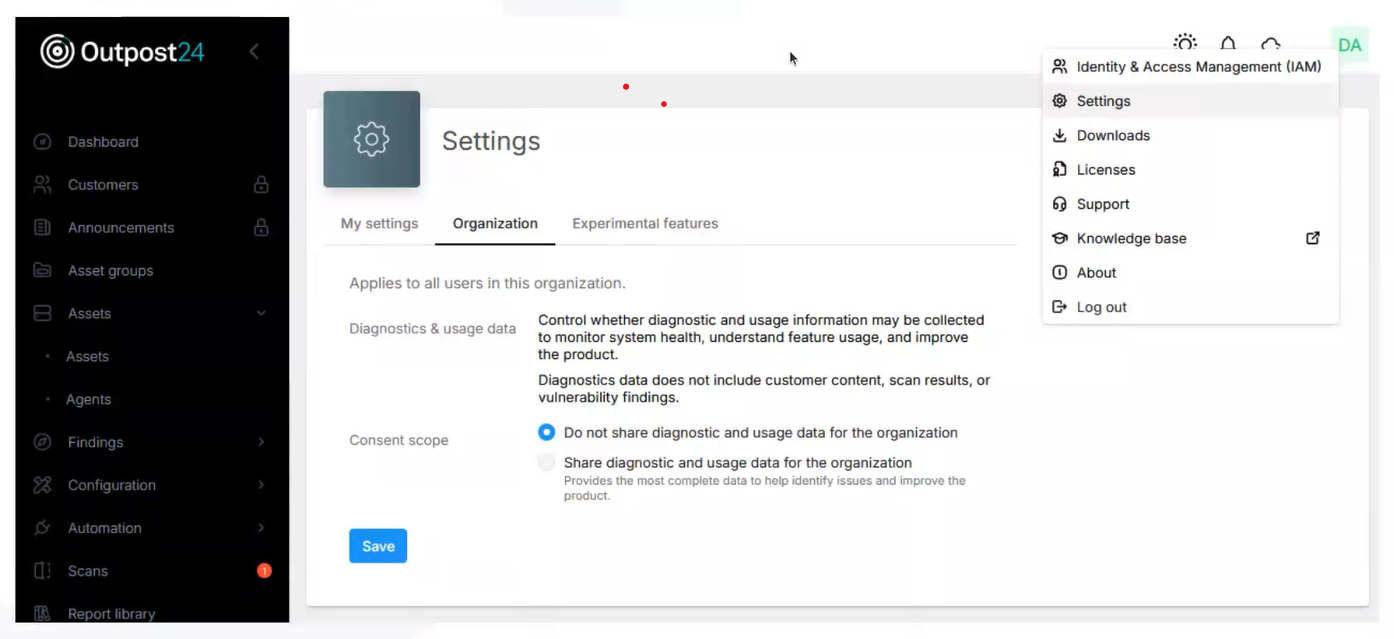Click the DA user avatar
Image resolution: width=1394 pixels, height=639 pixels.
pyautogui.click(x=1349, y=45)
